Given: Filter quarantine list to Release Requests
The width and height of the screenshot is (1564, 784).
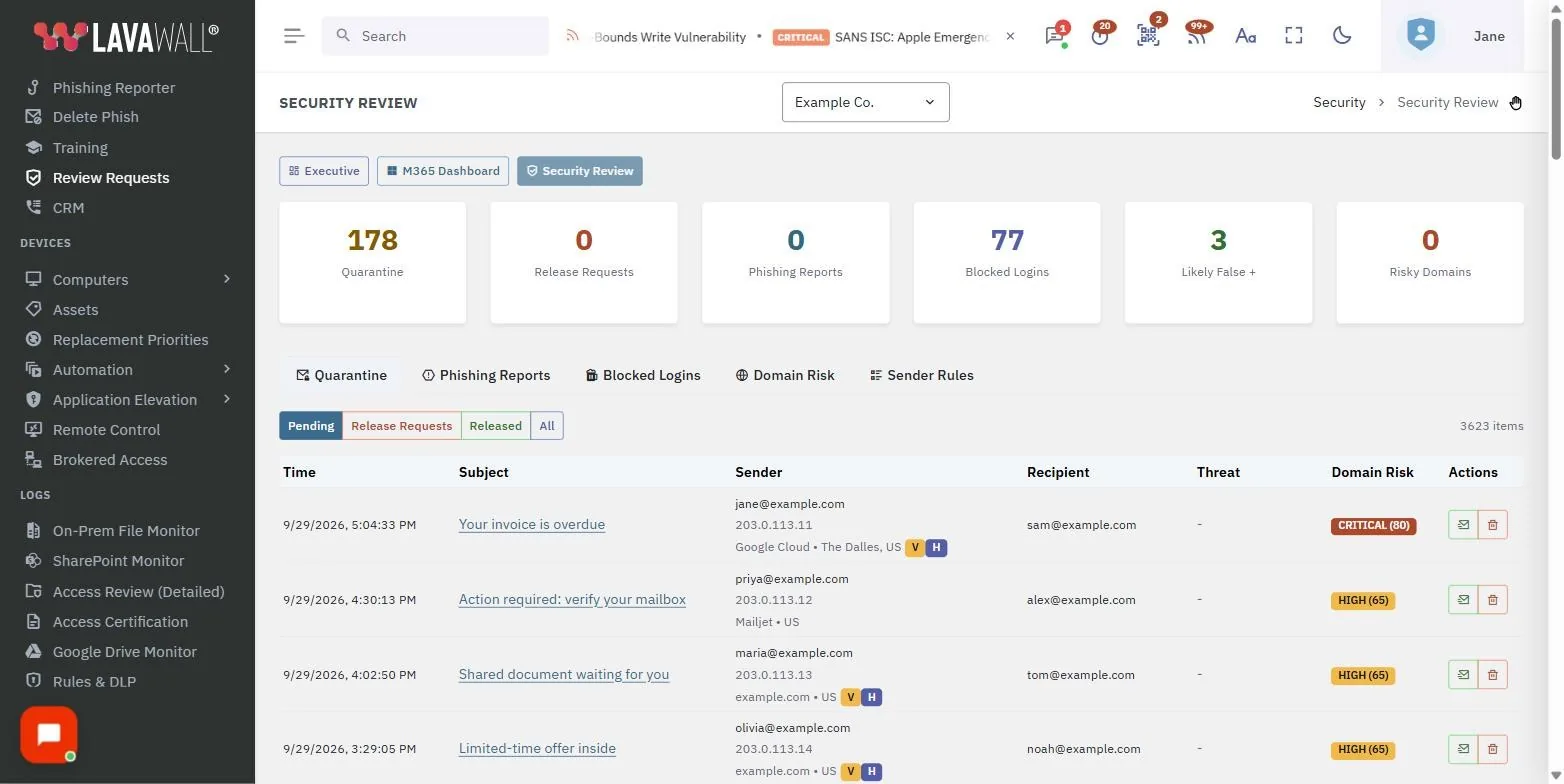Looking at the screenshot, I should (402, 426).
